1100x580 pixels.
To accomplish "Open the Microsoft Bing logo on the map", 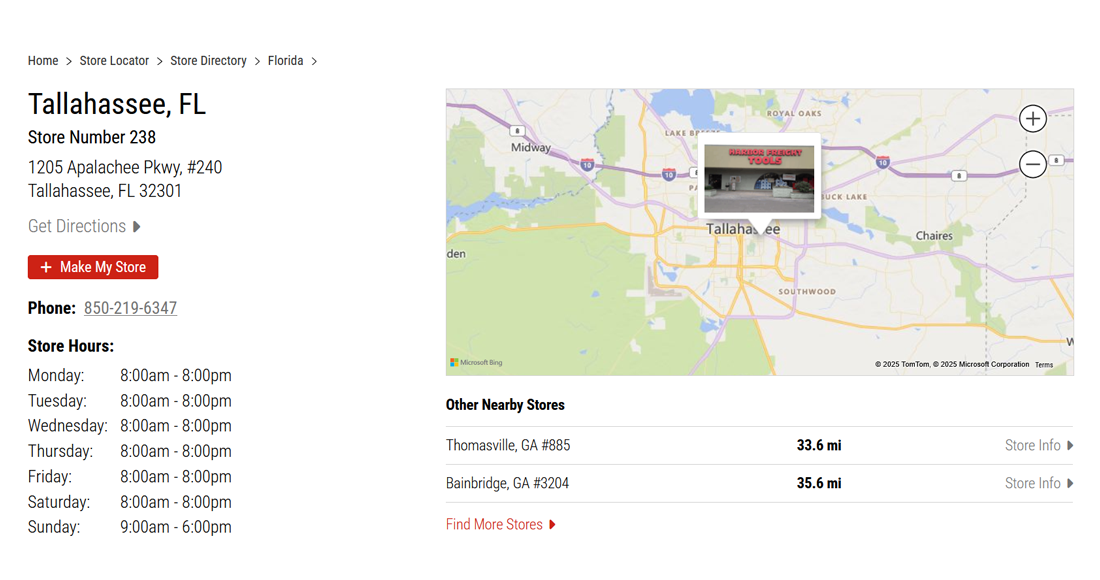I will (x=478, y=363).
